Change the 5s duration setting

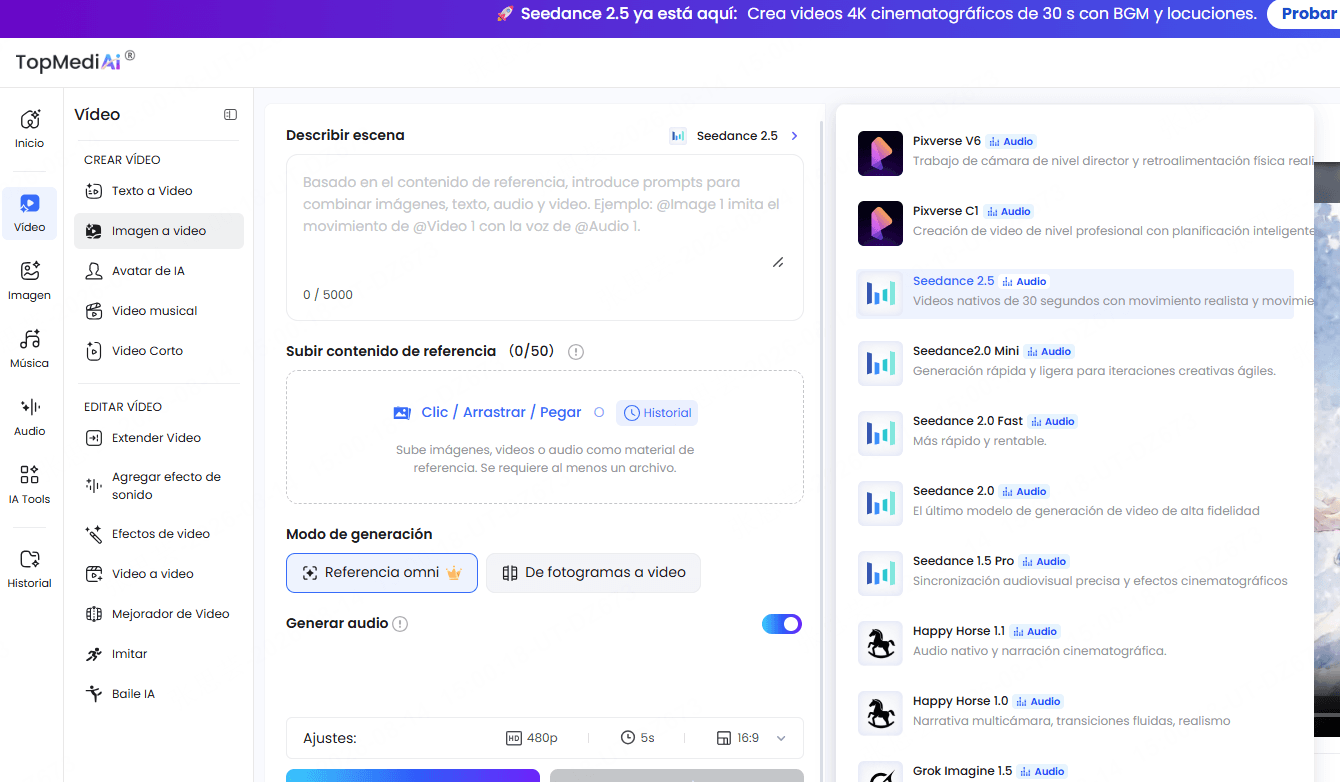pyautogui.click(x=637, y=738)
